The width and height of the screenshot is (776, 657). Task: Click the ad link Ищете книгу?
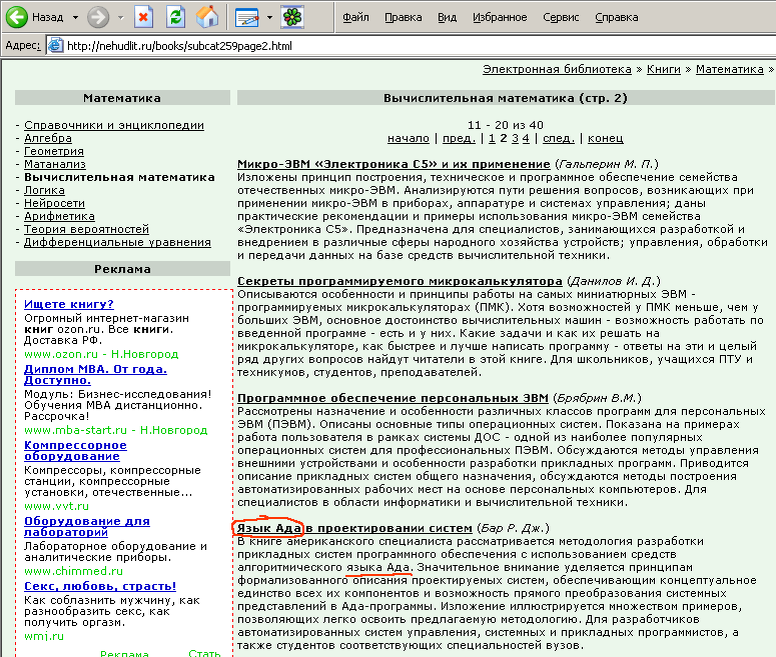pos(69,304)
